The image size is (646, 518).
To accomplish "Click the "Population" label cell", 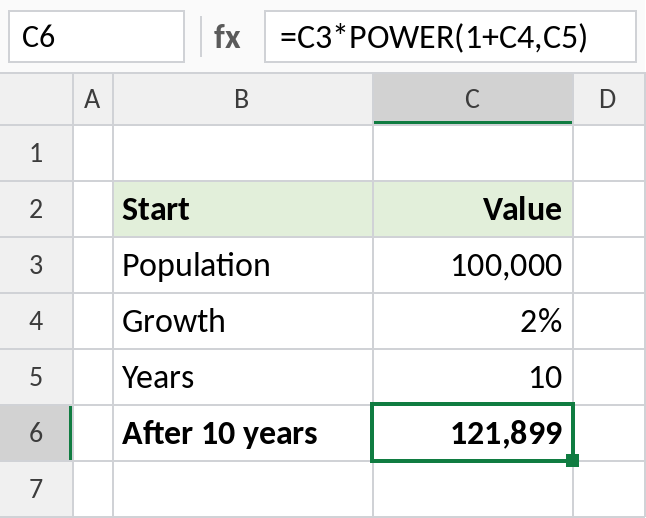I will pos(243,265).
